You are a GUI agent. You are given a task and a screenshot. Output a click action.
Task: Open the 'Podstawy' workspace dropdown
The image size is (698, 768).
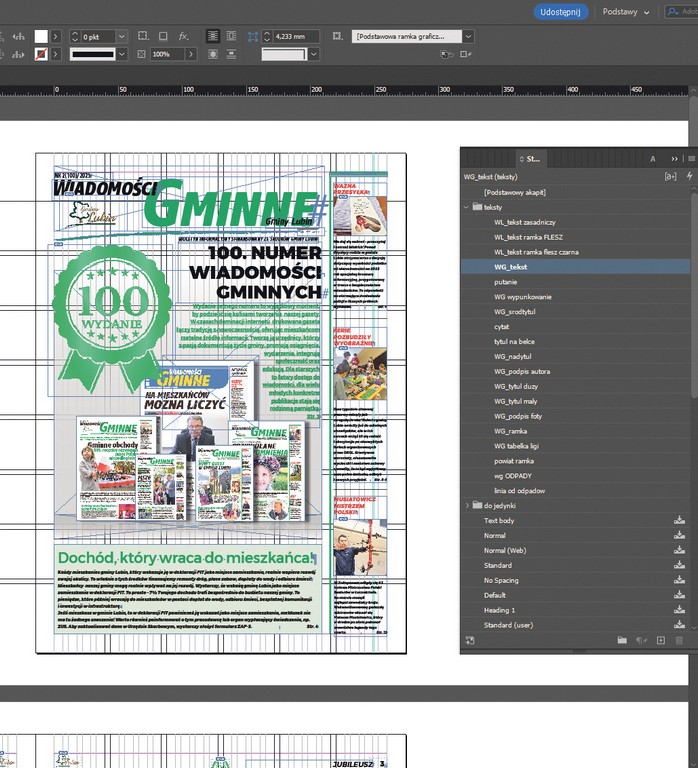(x=626, y=12)
